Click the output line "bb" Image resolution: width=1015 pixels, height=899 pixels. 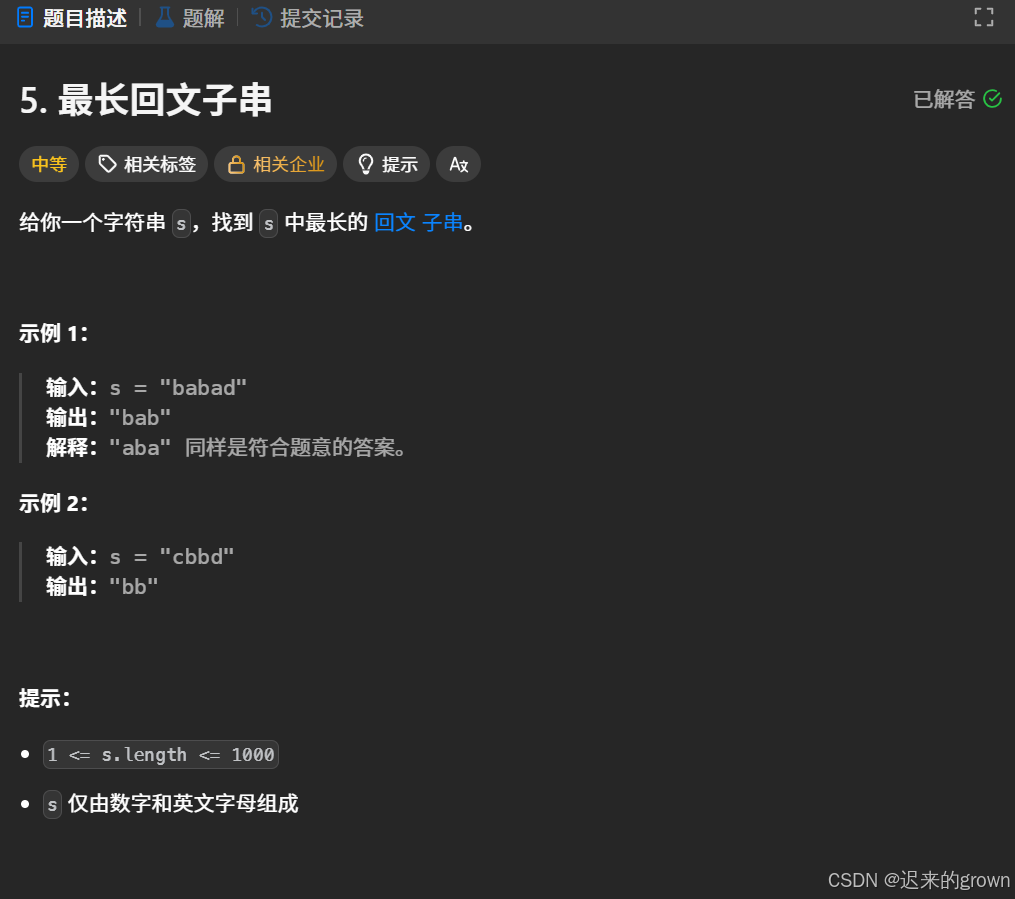point(102,586)
